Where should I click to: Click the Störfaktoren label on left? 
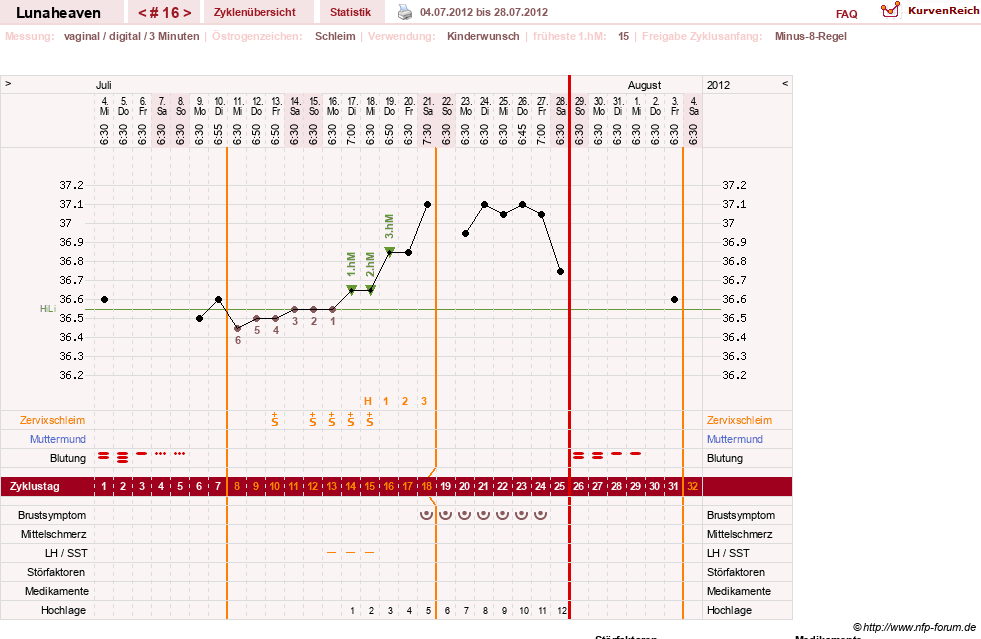[56, 572]
